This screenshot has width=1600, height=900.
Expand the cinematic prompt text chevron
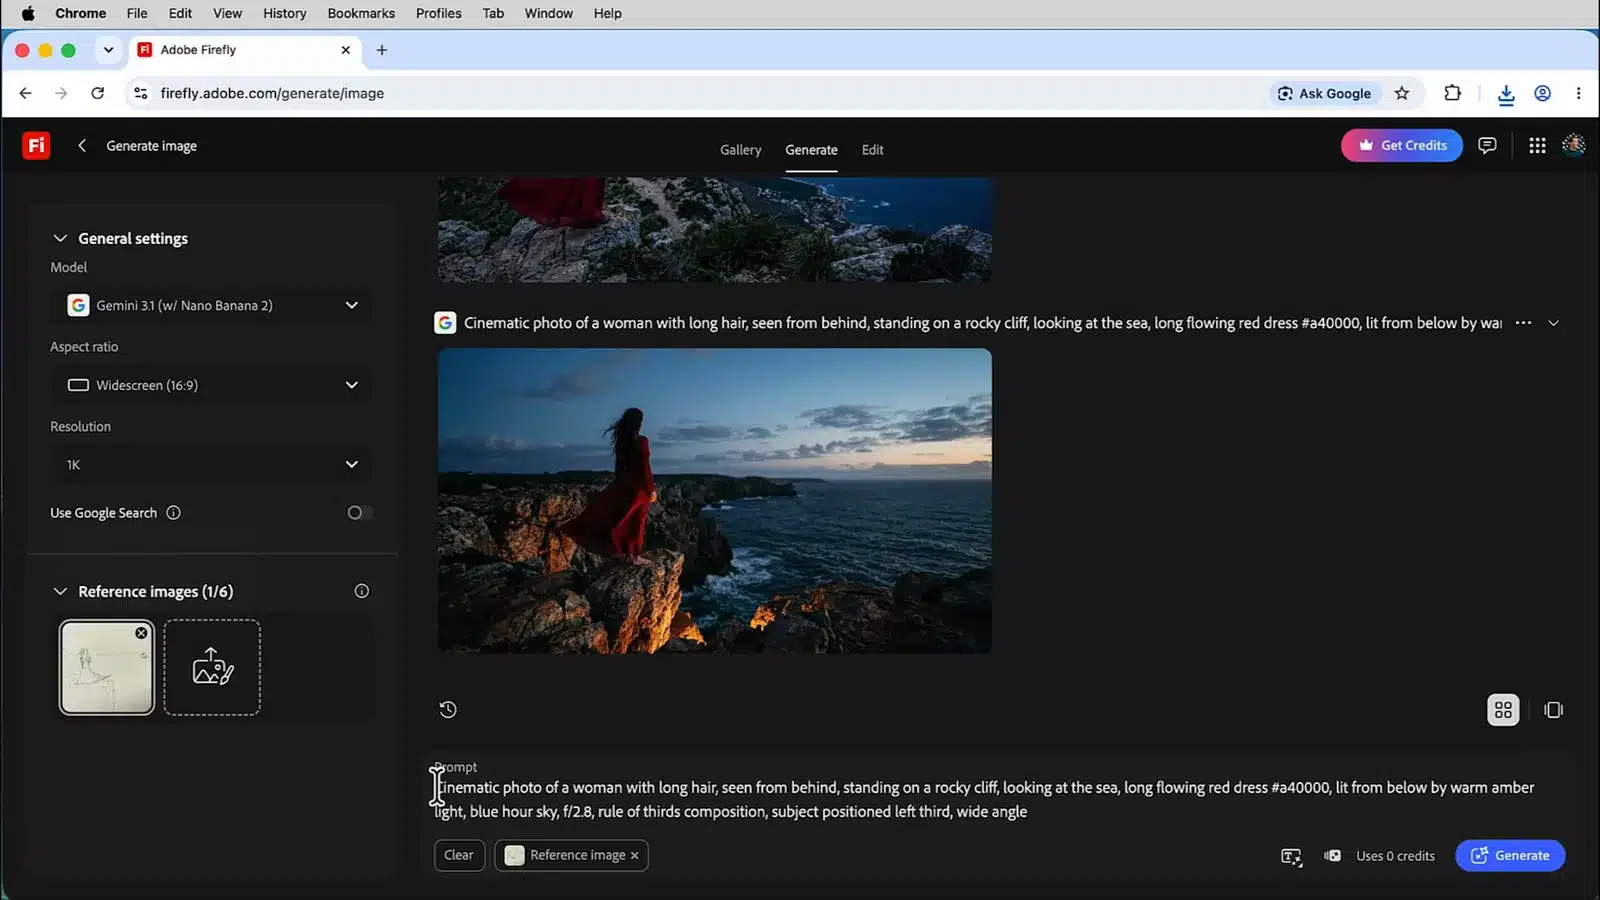pyautogui.click(x=1554, y=323)
